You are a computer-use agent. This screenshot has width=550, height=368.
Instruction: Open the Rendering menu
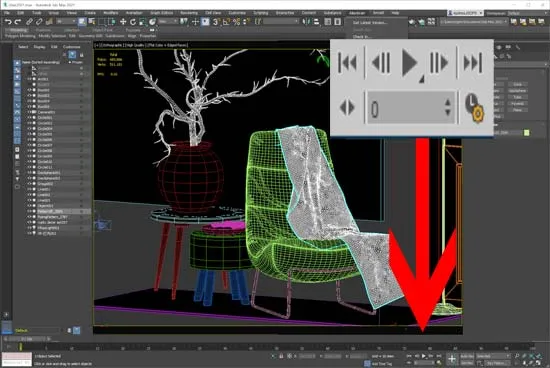point(189,13)
